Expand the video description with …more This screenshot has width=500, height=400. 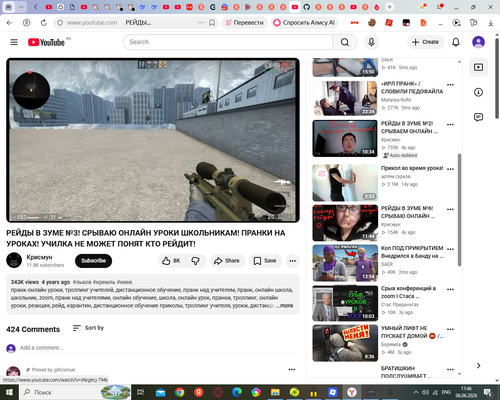(x=284, y=305)
